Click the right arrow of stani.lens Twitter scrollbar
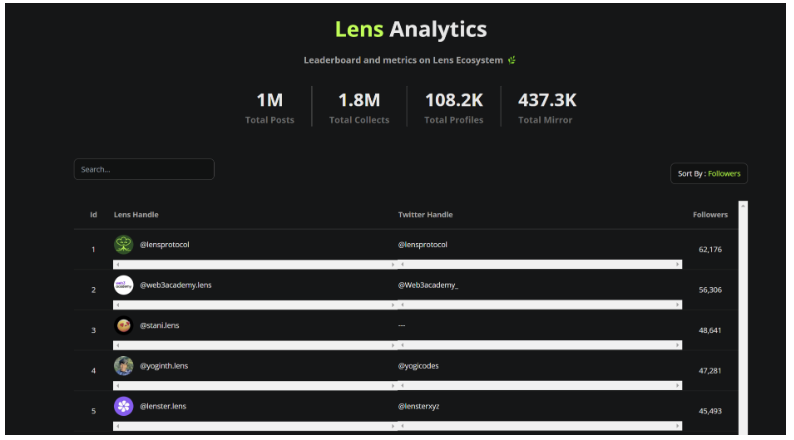The height and width of the screenshot is (440, 794). (x=678, y=345)
